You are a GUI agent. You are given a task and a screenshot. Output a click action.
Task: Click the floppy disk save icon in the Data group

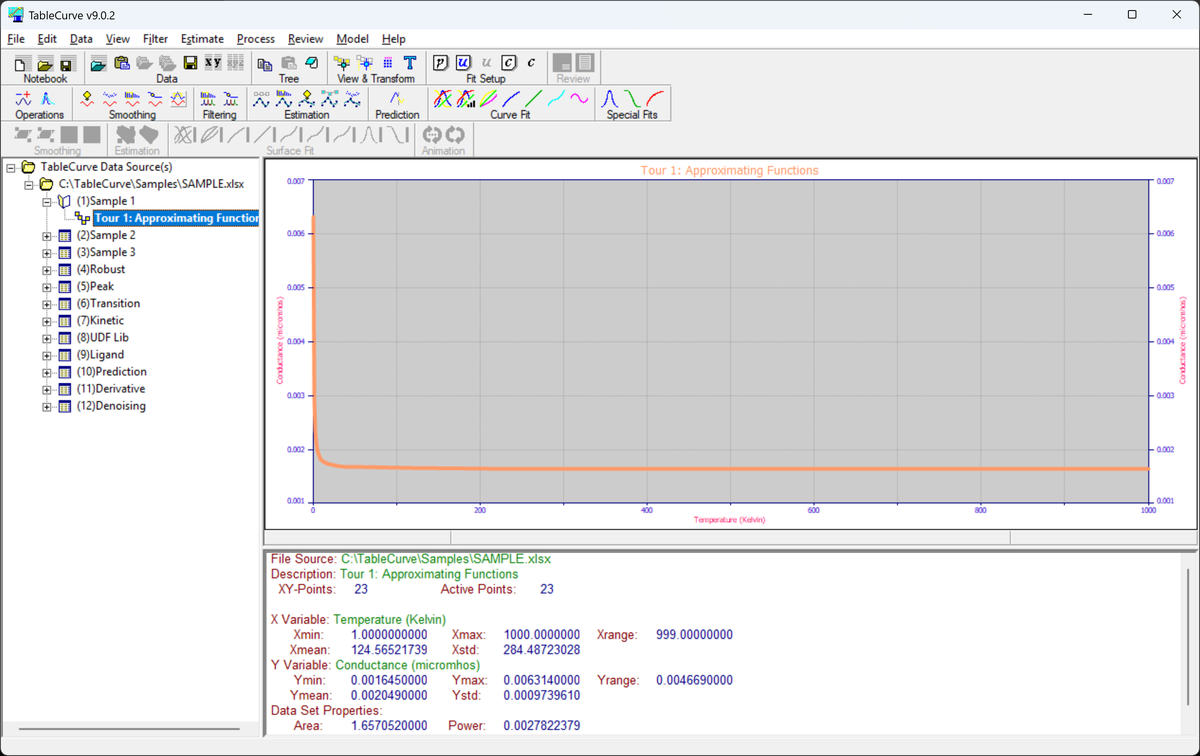click(x=190, y=64)
